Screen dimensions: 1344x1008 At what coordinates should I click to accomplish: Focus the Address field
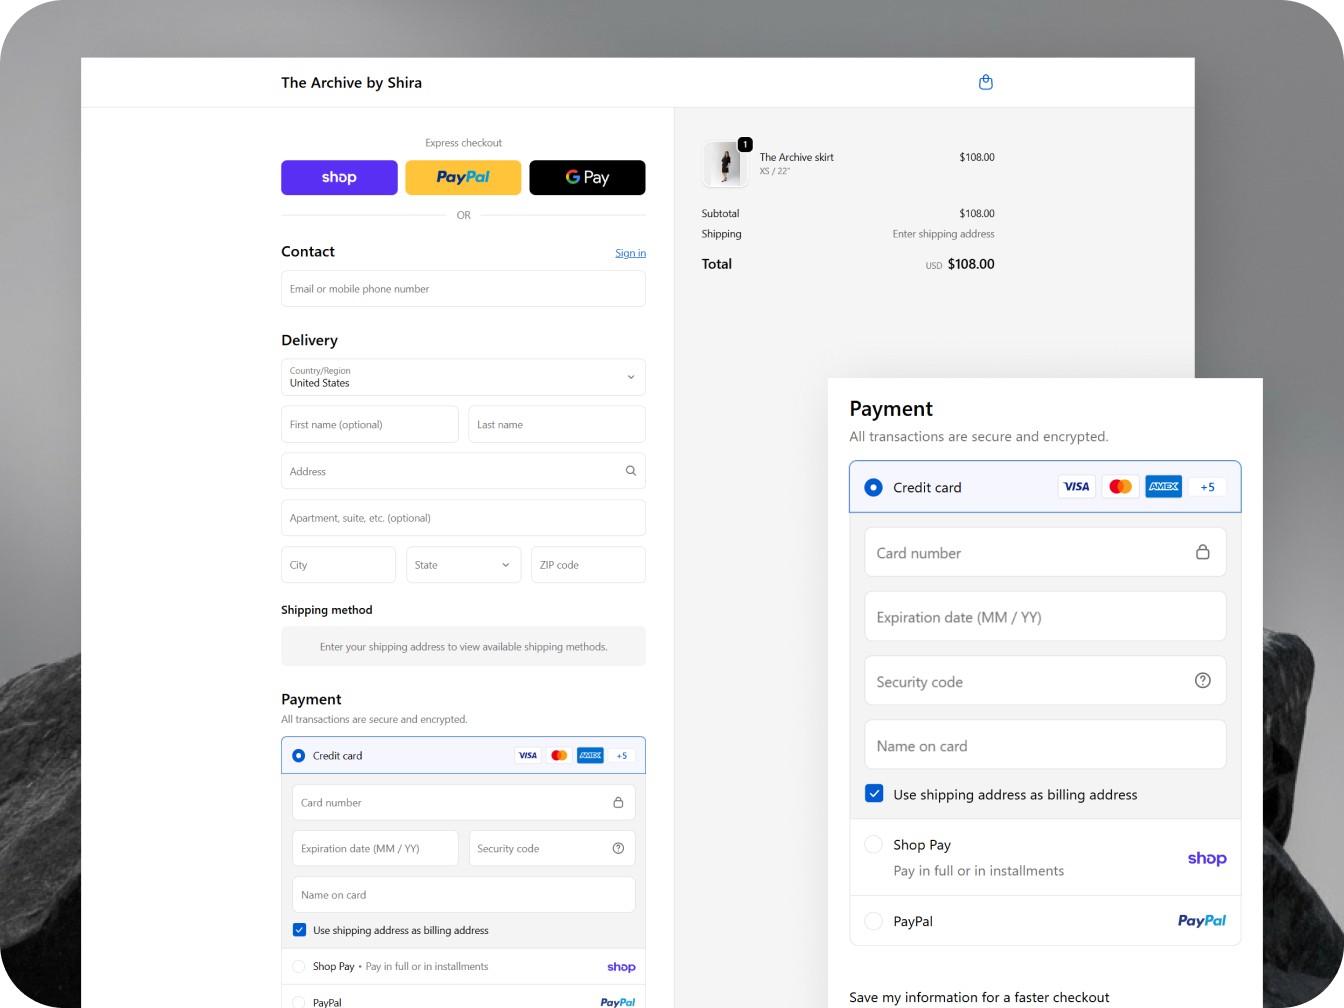463,471
